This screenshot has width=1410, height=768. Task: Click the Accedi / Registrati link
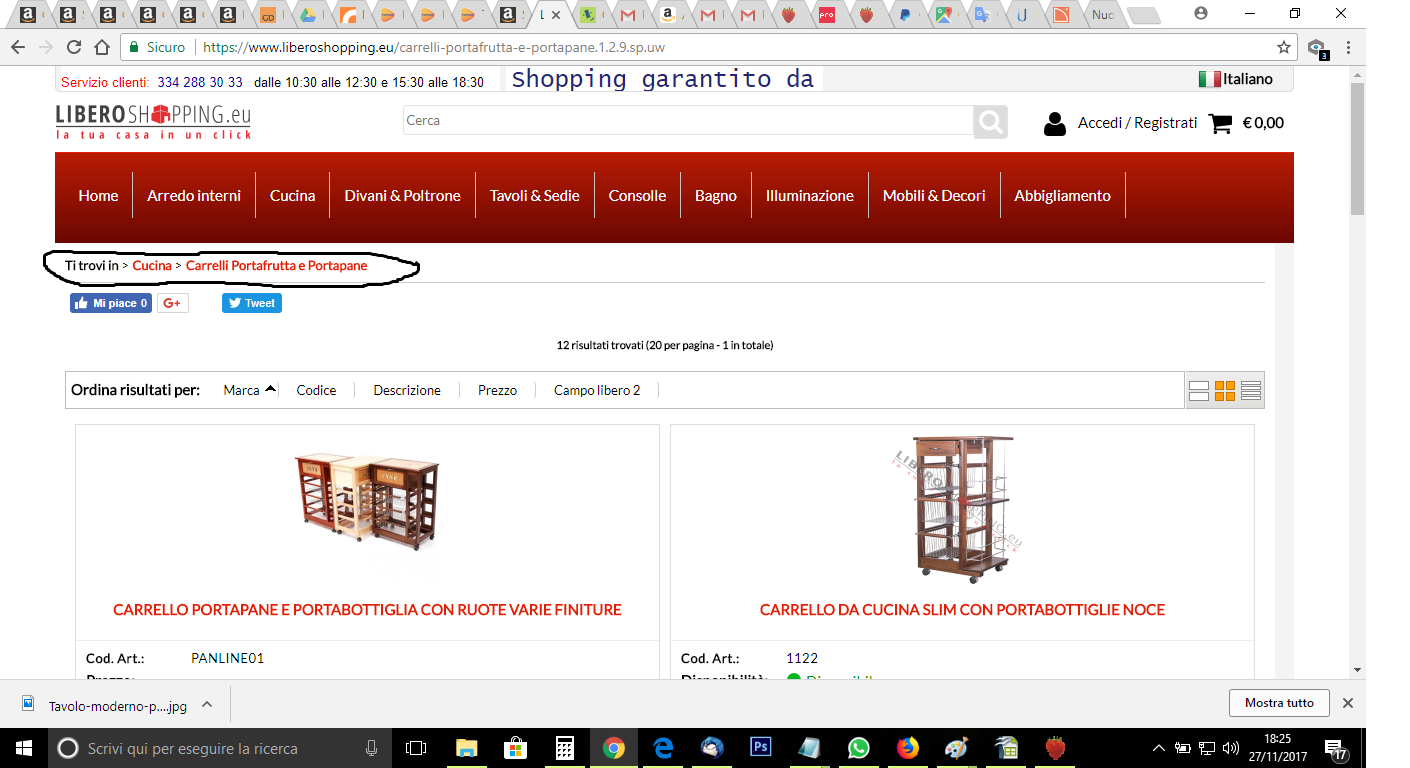pos(1138,123)
